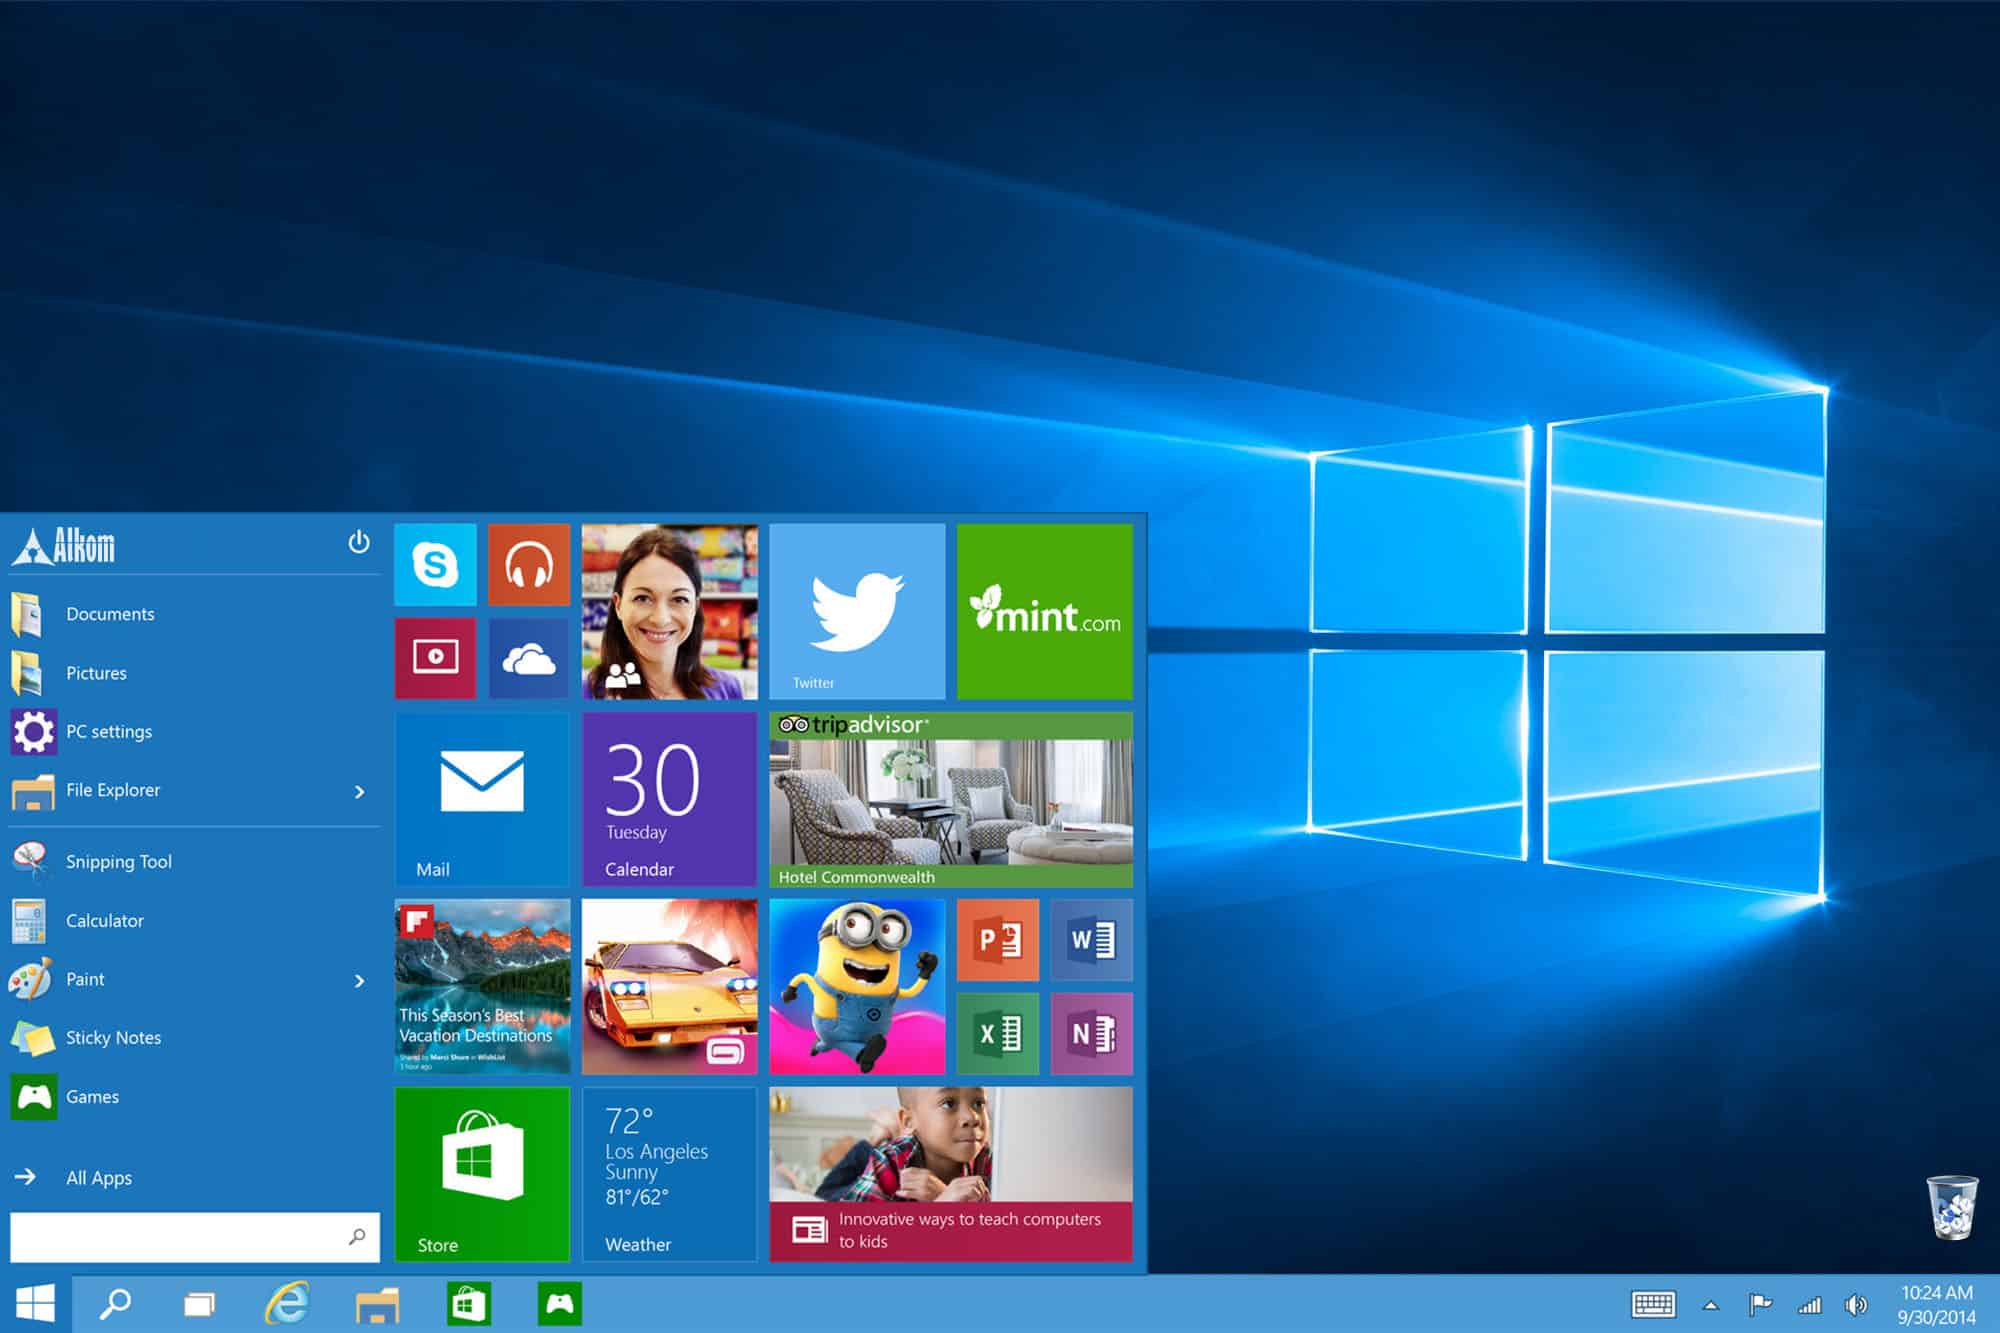Open the Excel tile
The height and width of the screenshot is (1333, 2000).
[x=998, y=1033]
